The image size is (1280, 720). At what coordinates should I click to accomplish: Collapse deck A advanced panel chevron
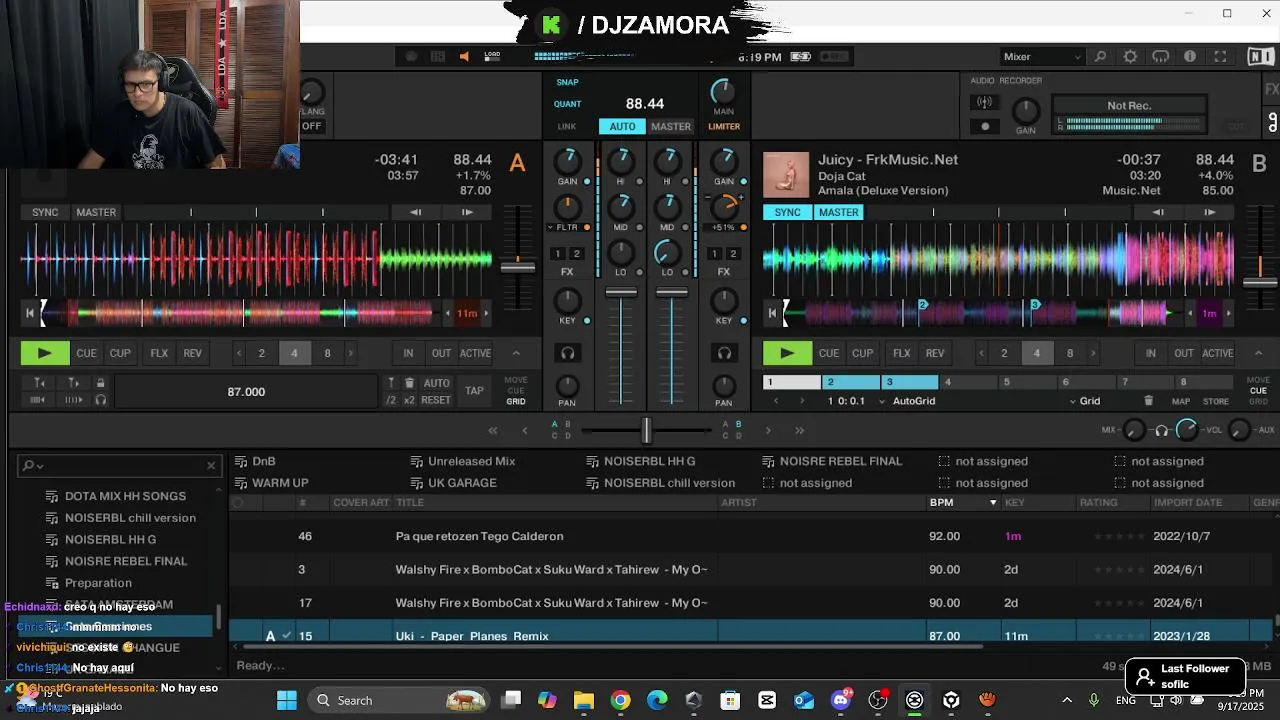tap(516, 353)
